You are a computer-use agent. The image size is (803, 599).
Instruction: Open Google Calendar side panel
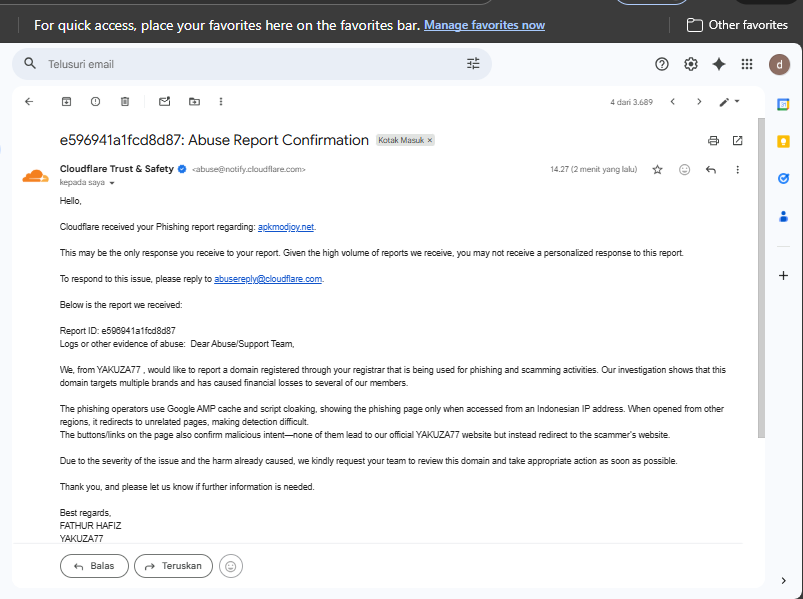(783, 104)
